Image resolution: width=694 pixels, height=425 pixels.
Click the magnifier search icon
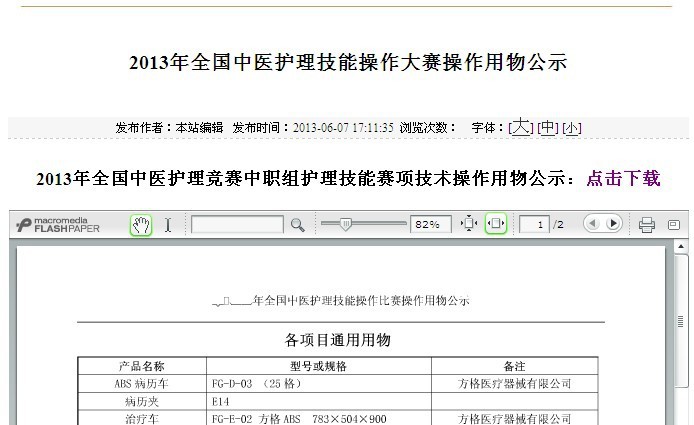(x=297, y=225)
